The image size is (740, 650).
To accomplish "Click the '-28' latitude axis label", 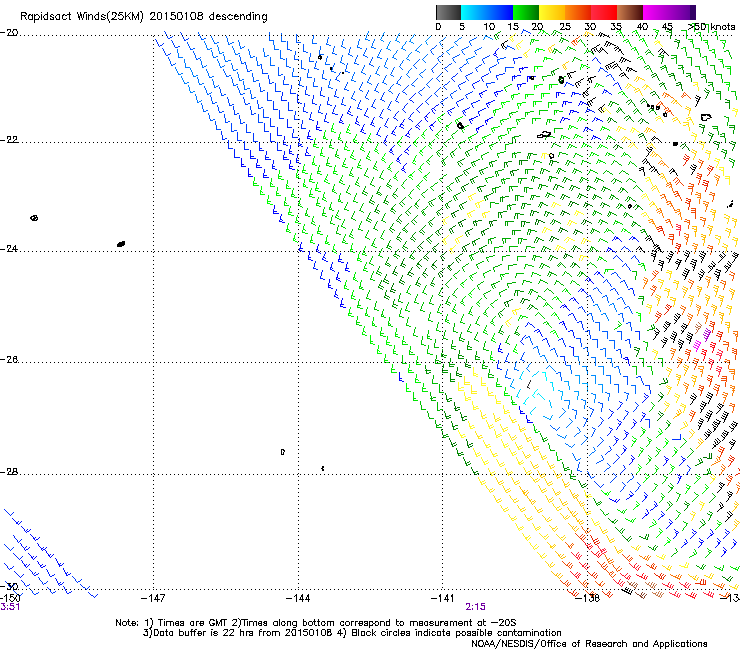I will (x=9, y=472).
